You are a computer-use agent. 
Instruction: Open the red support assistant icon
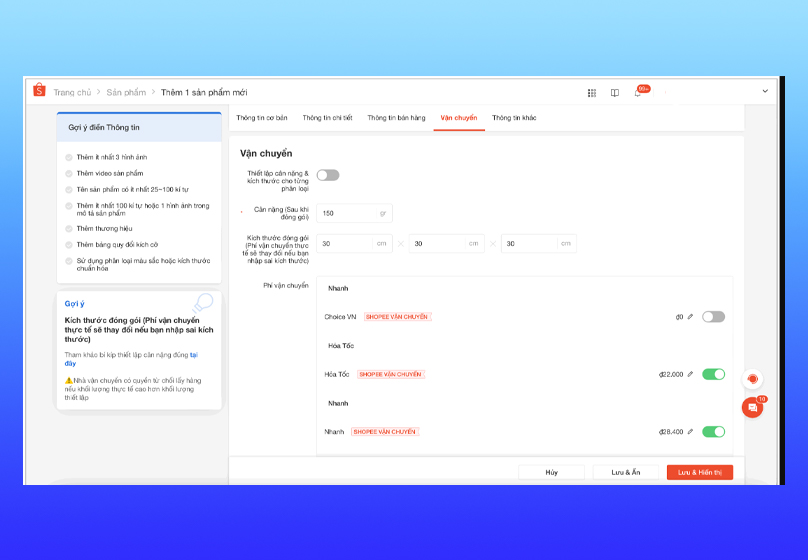(752, 380)
